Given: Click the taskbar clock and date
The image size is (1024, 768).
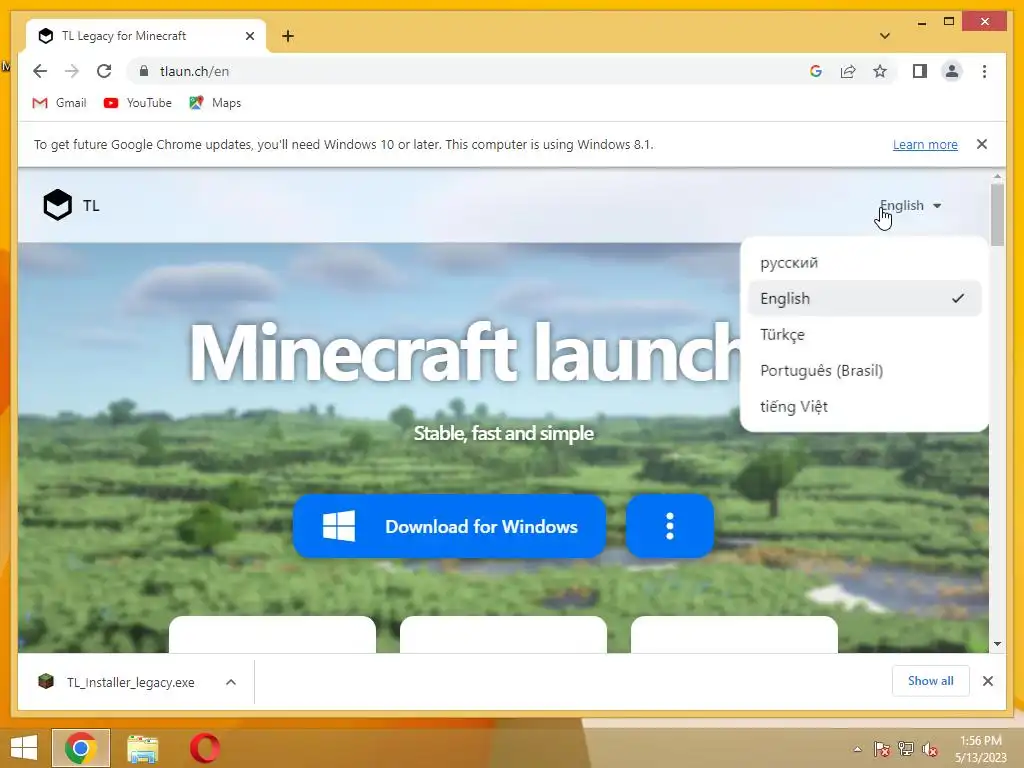Looking at the screenshot, I should 980,749.
